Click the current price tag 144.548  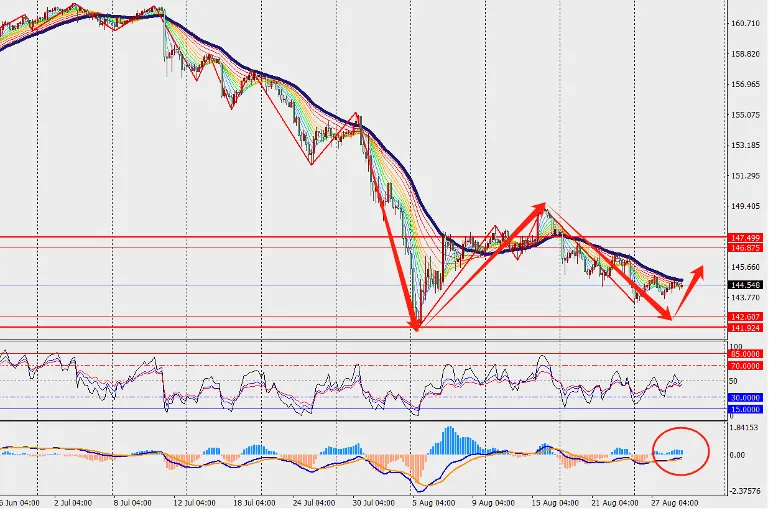745,285
